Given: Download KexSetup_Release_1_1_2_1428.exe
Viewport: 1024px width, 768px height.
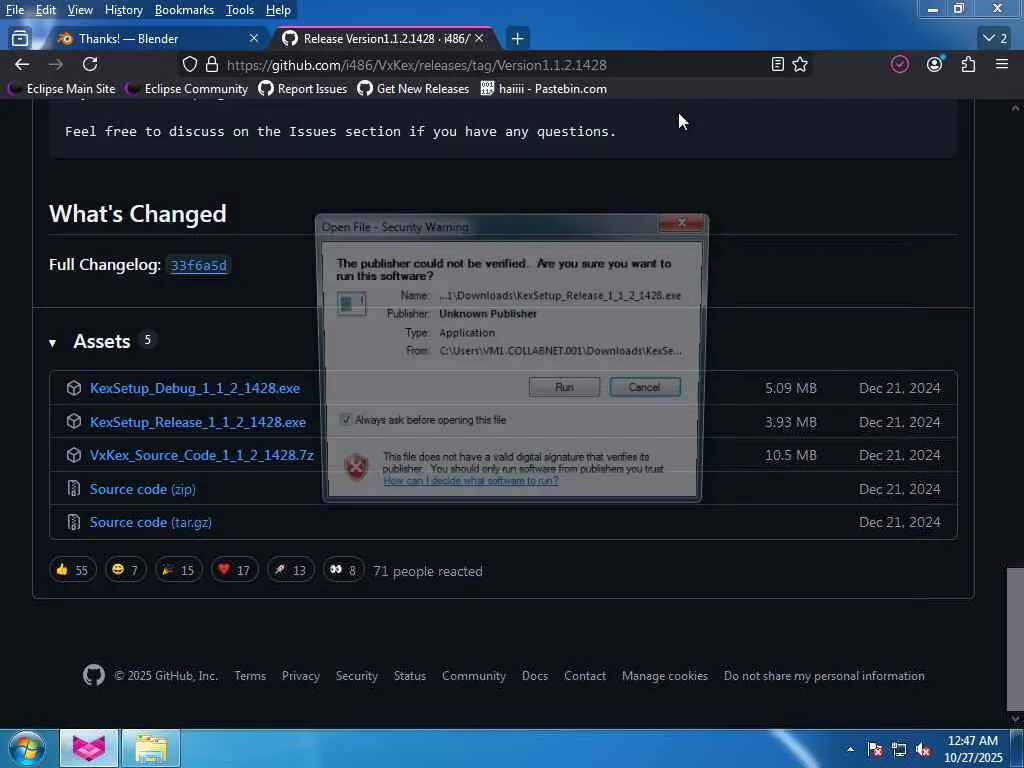Looking at the screenshot, I should [x=198, y=422].
